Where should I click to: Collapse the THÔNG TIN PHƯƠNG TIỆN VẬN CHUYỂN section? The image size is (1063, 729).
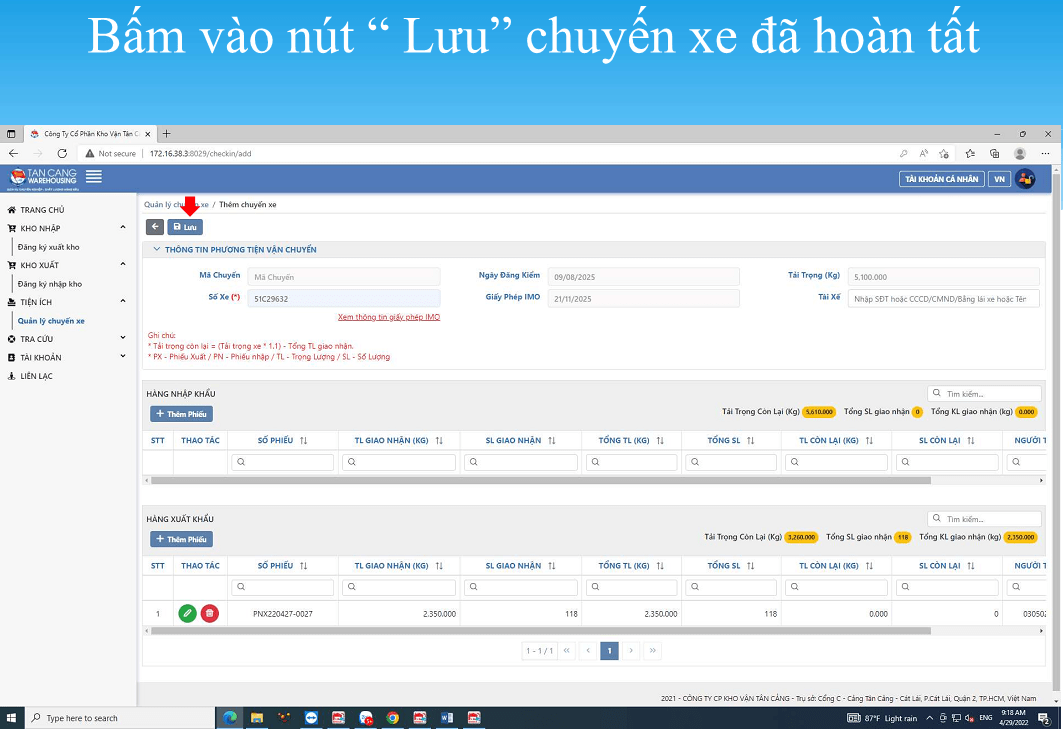157,250
